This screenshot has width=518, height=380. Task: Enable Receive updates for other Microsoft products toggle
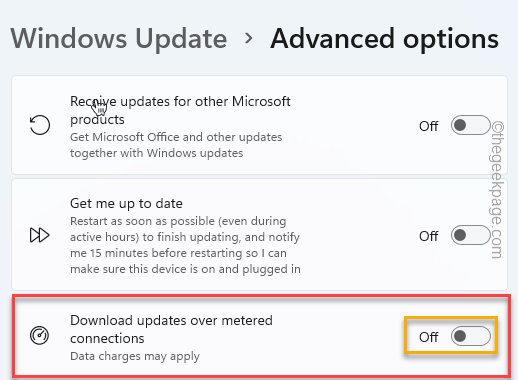coord(470,125)
